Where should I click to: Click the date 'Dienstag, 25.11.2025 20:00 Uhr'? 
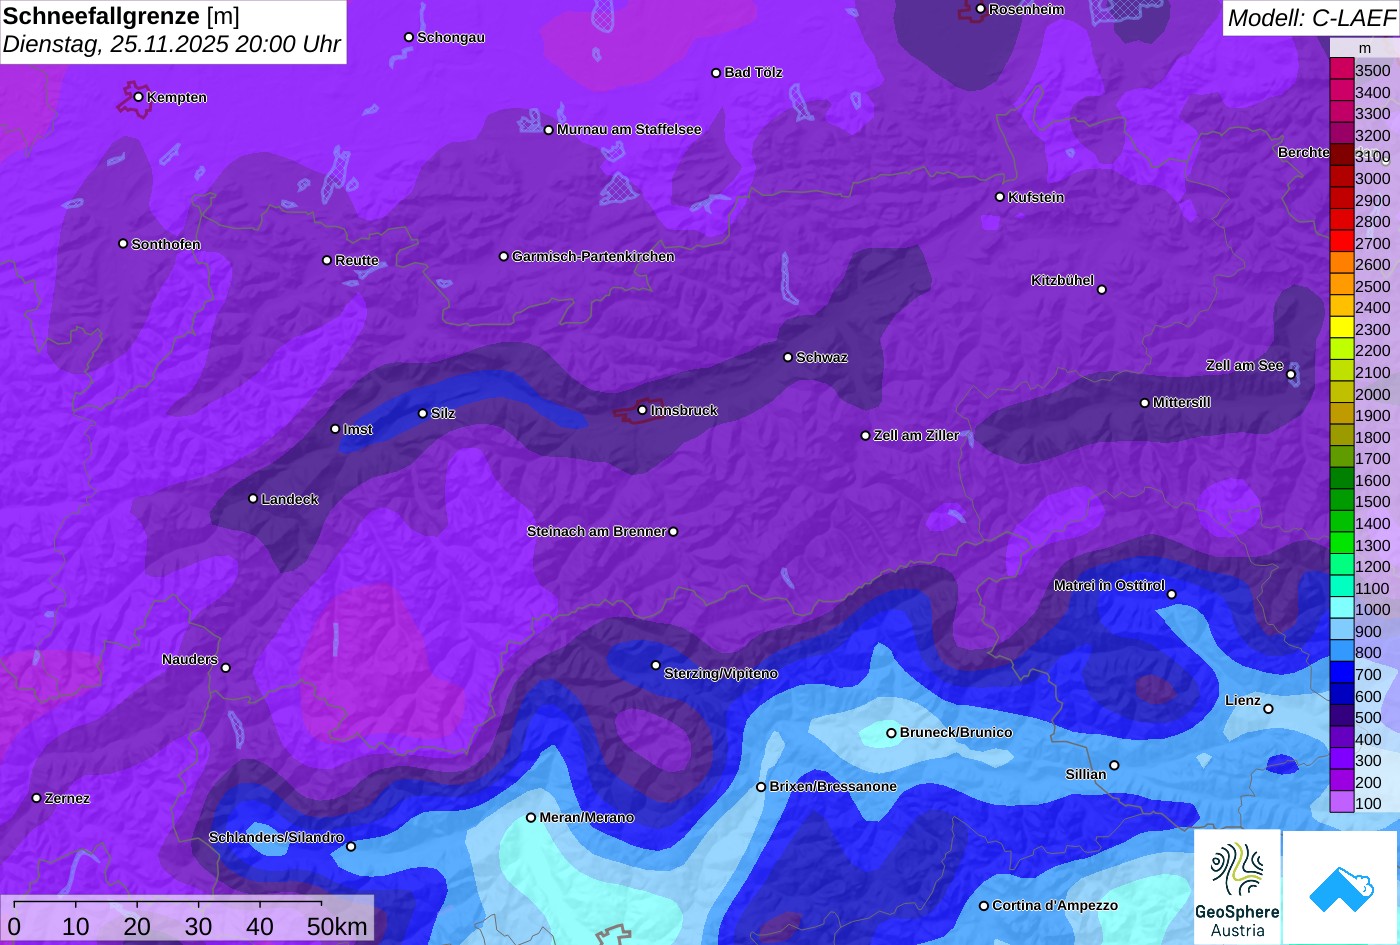pyautogui.click(x=172, y=45)
